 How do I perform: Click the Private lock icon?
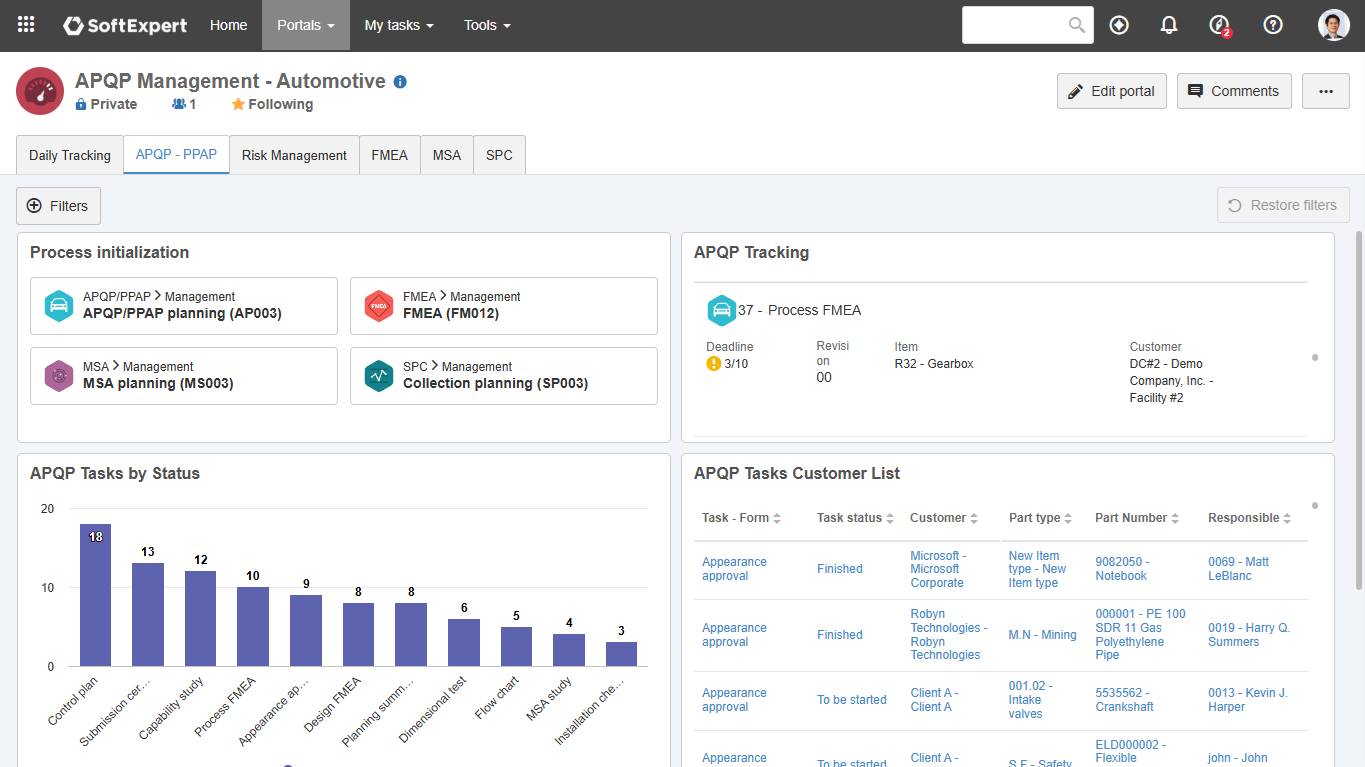point(81,104)
